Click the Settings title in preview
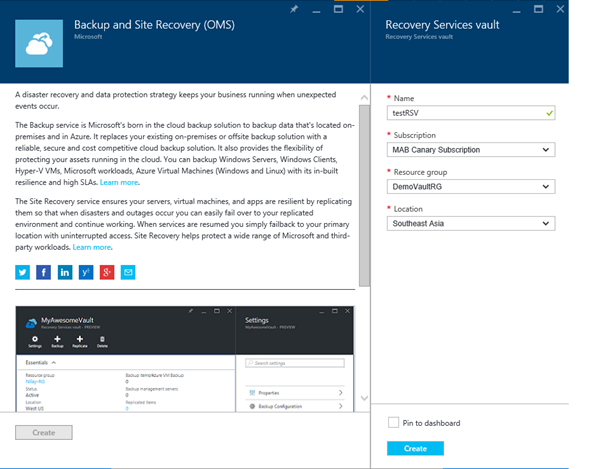Viewport: 610px width, 469px height. (257, 320)
